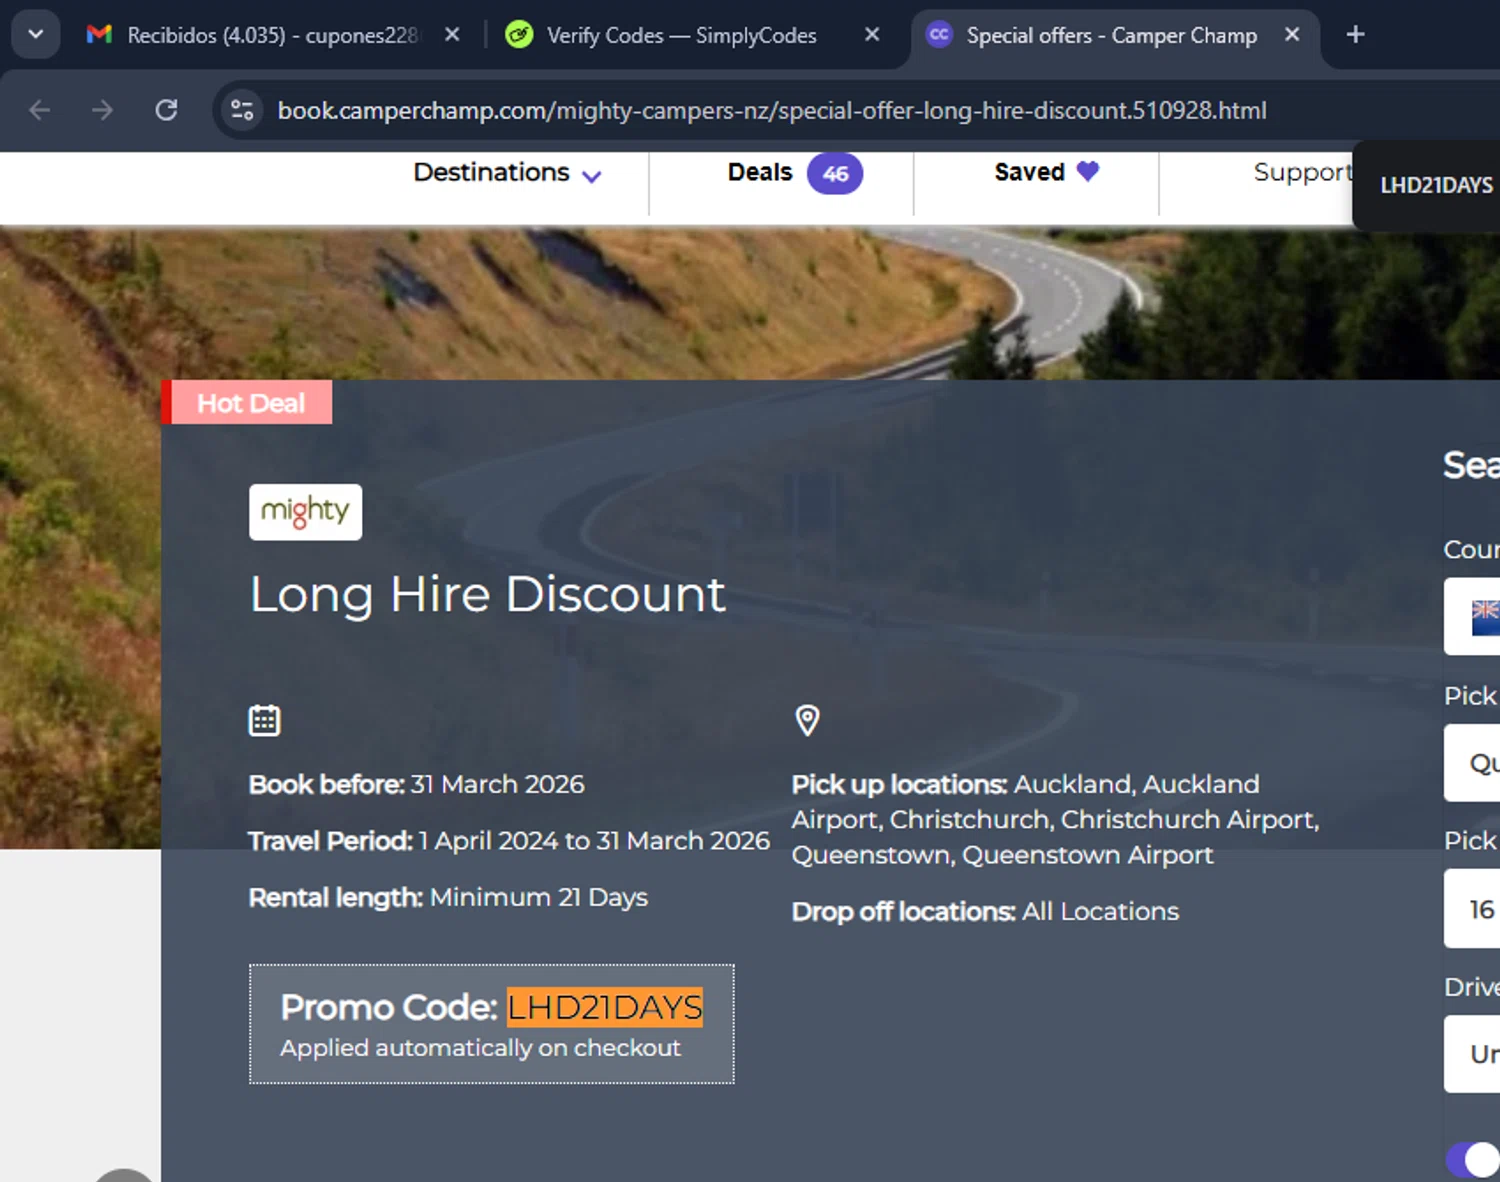The height and width of the screenshot is (1182, 1500).
Task: Click the calendar icon above Book before
Action: 264,720
